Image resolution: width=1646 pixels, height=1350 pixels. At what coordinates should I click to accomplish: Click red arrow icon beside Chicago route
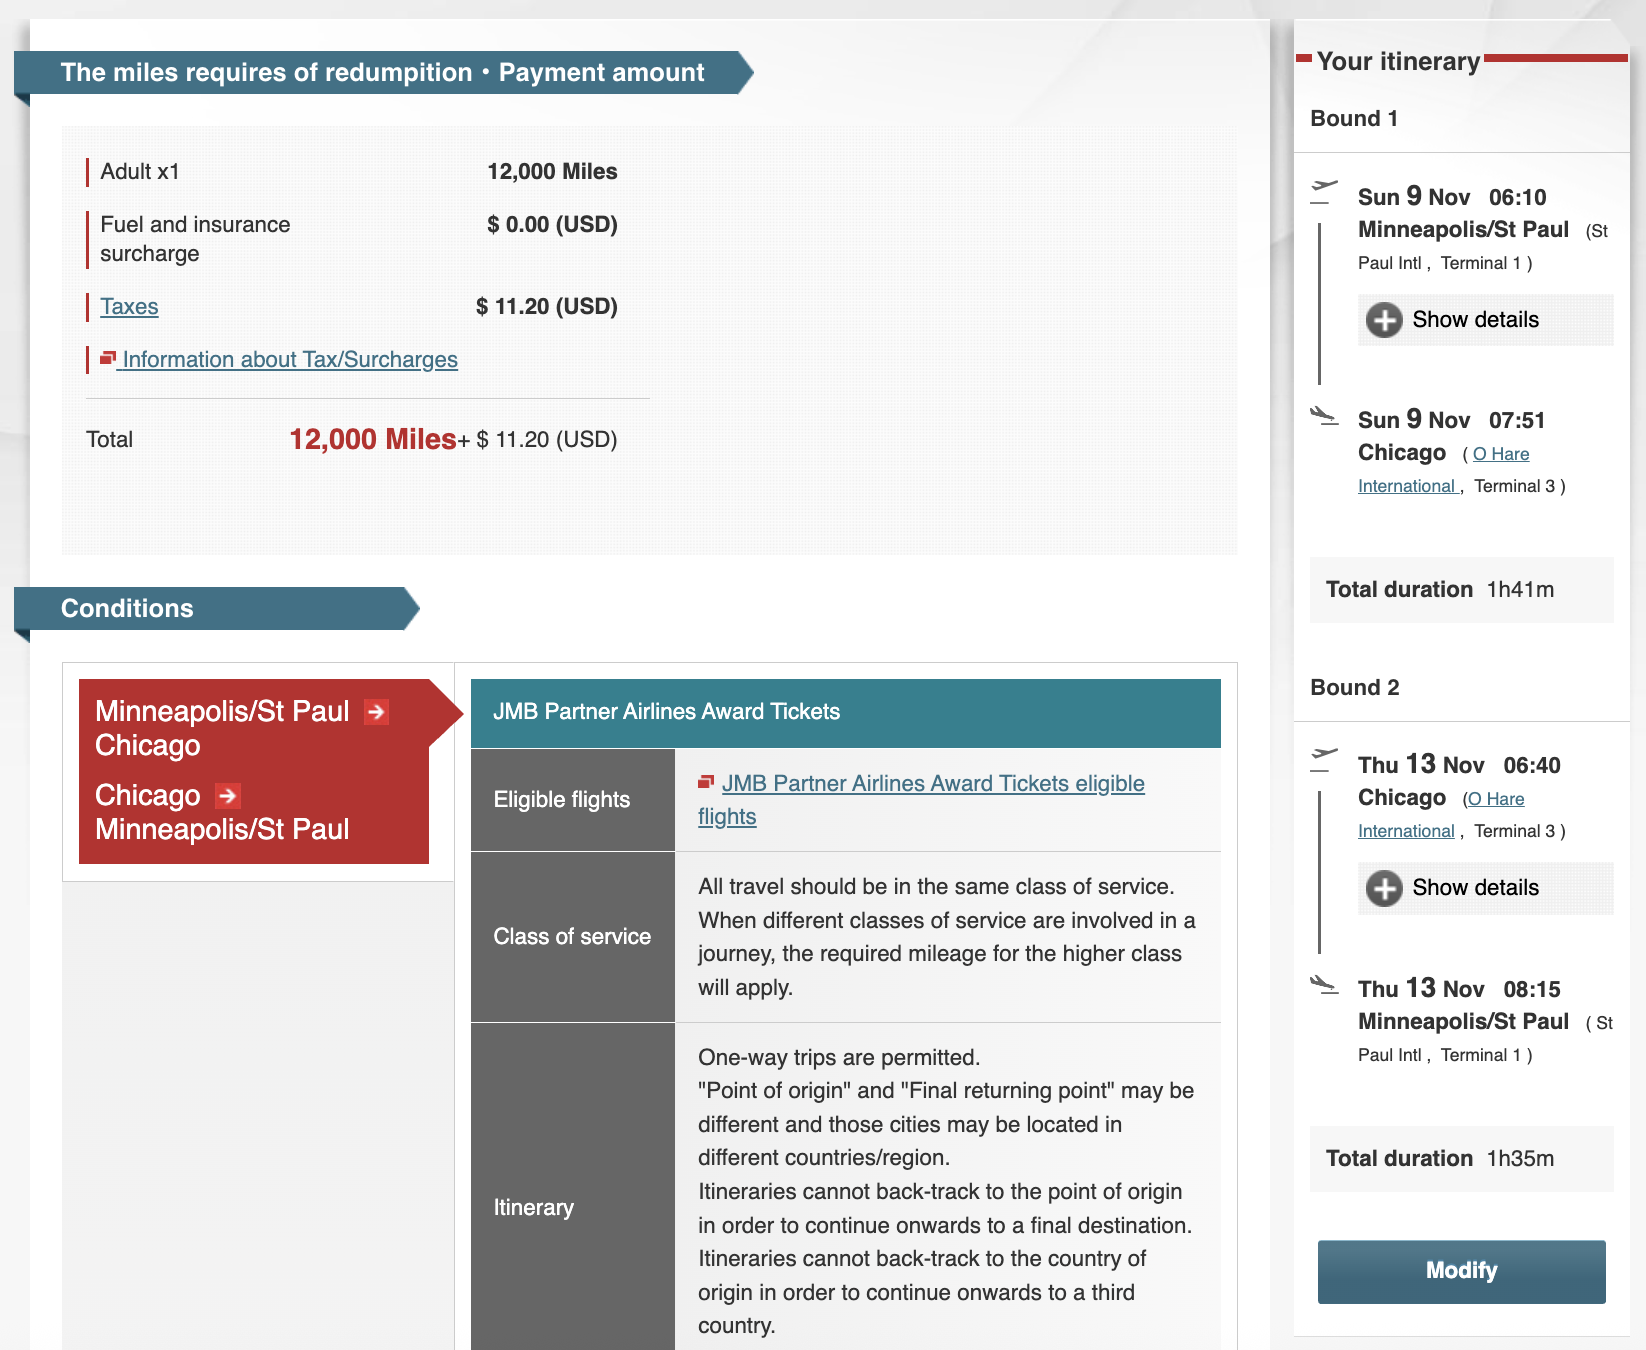click(228, 796)
